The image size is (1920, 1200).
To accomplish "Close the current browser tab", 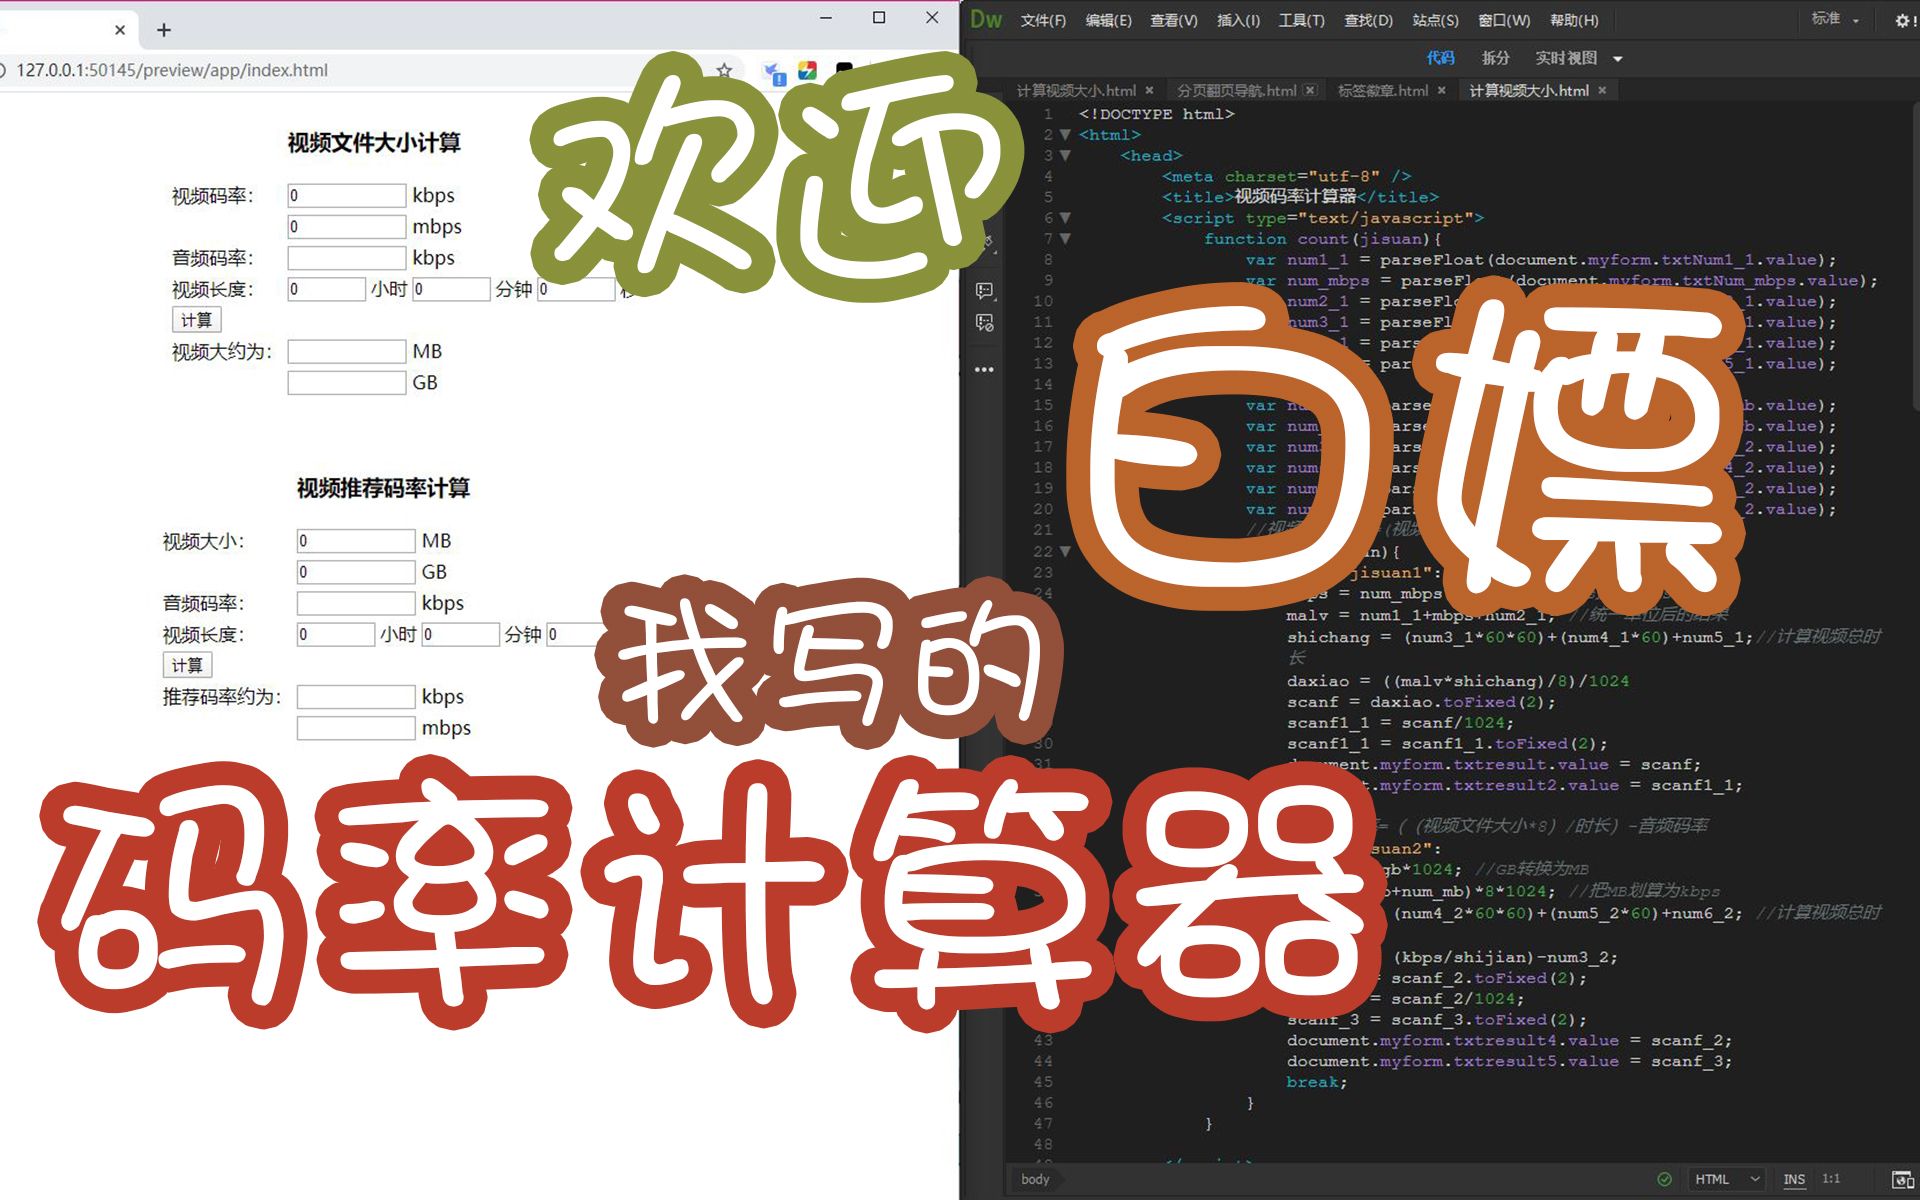I will (120, 30).
